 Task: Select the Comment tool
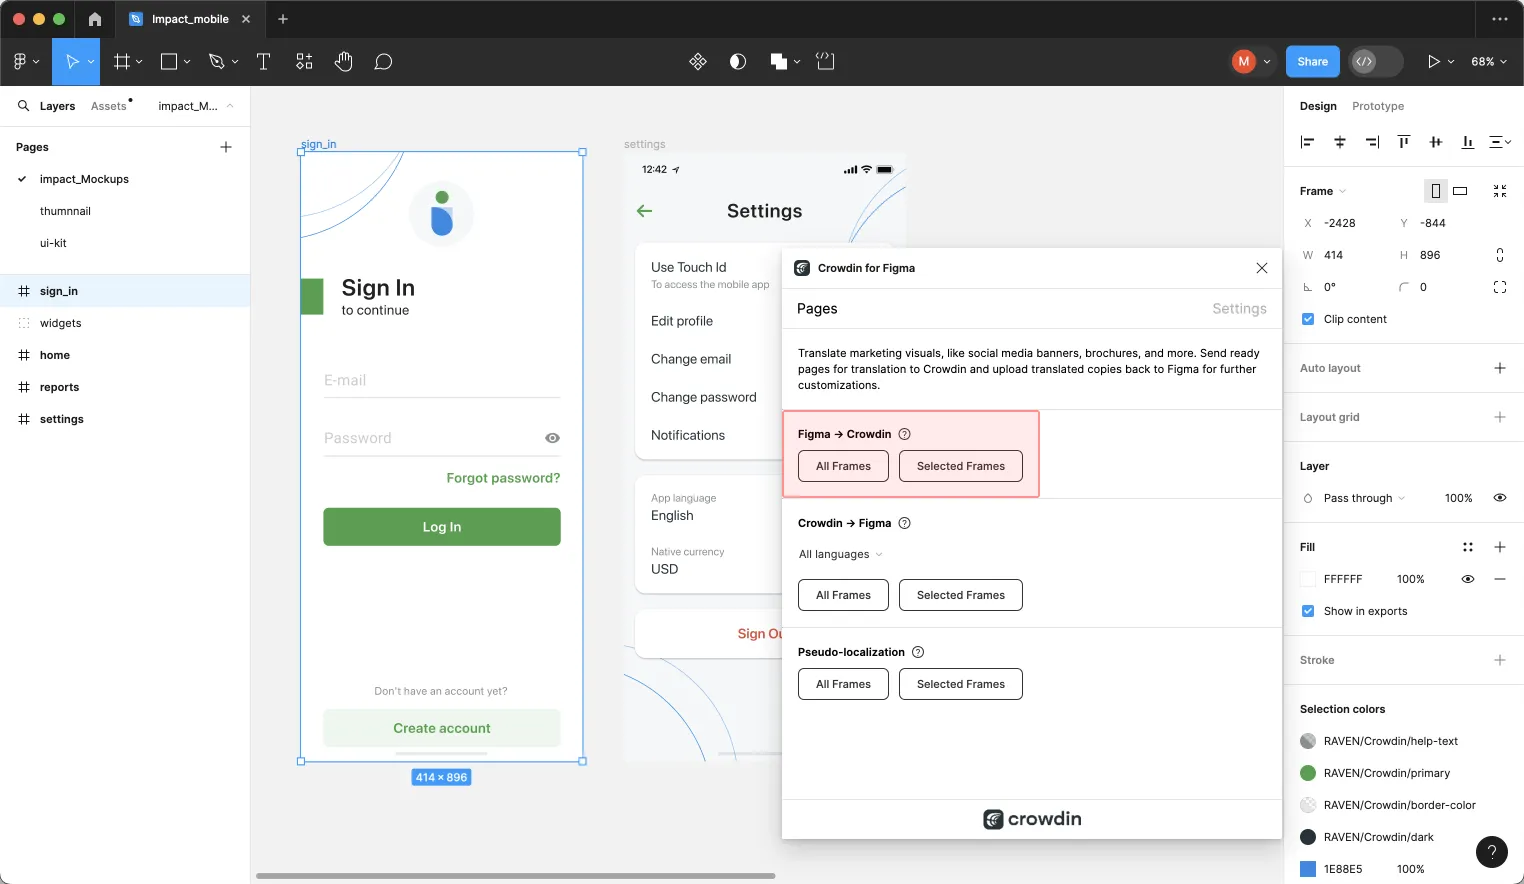[x=383, y=62]
